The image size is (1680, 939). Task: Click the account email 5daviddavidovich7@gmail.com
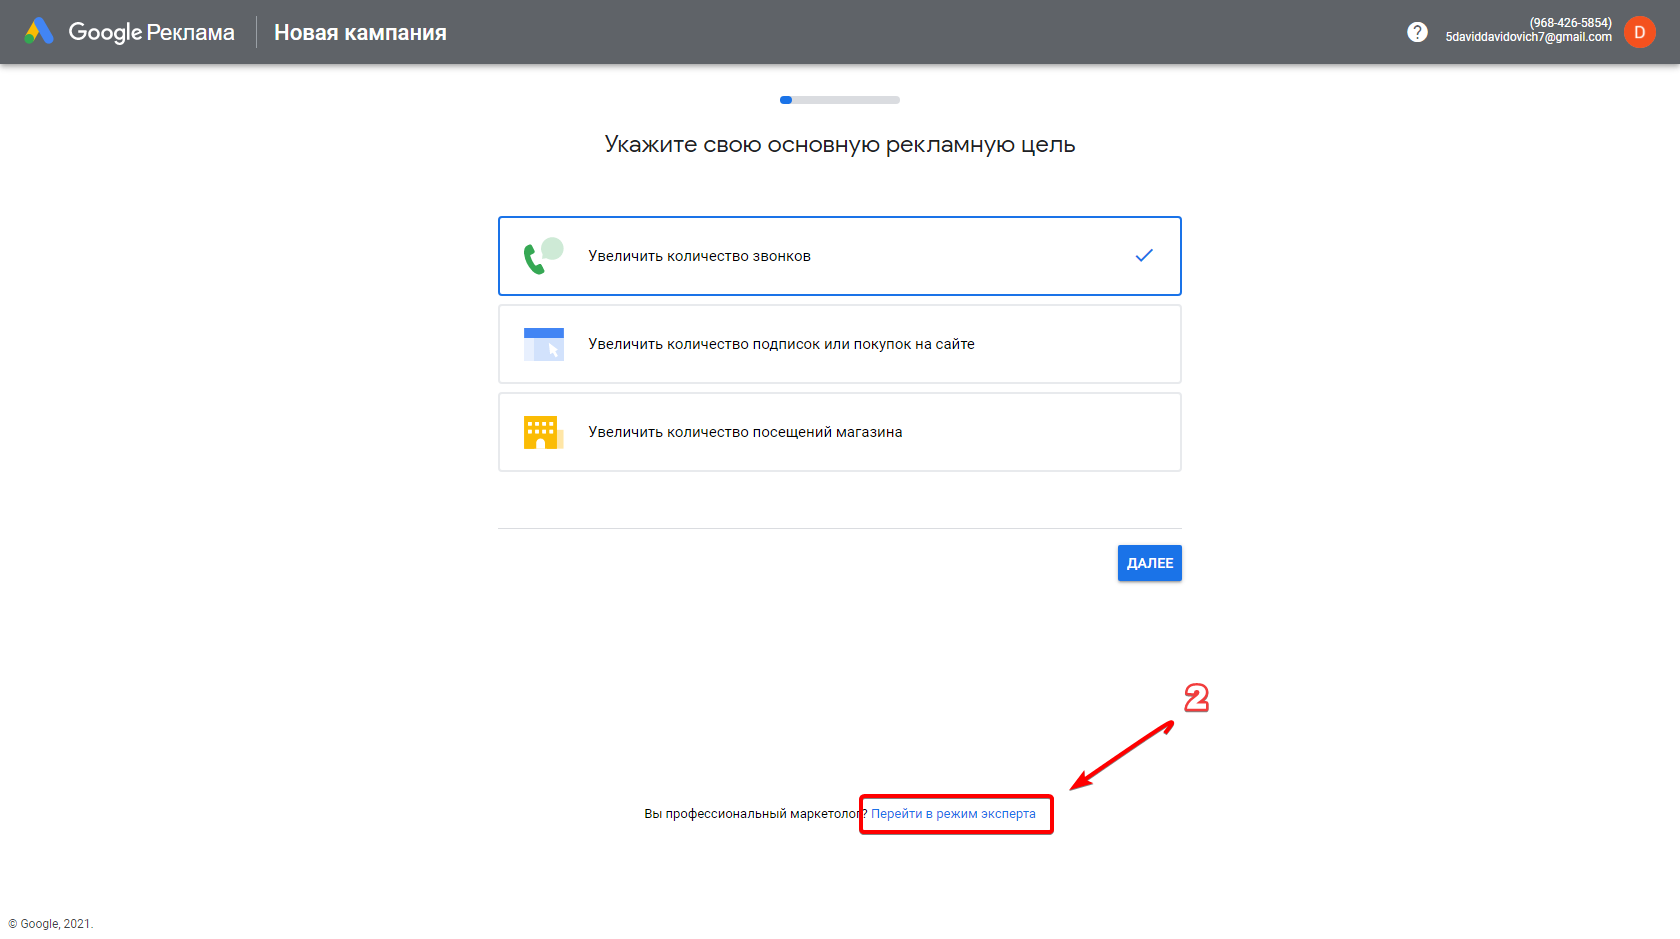1528,37
